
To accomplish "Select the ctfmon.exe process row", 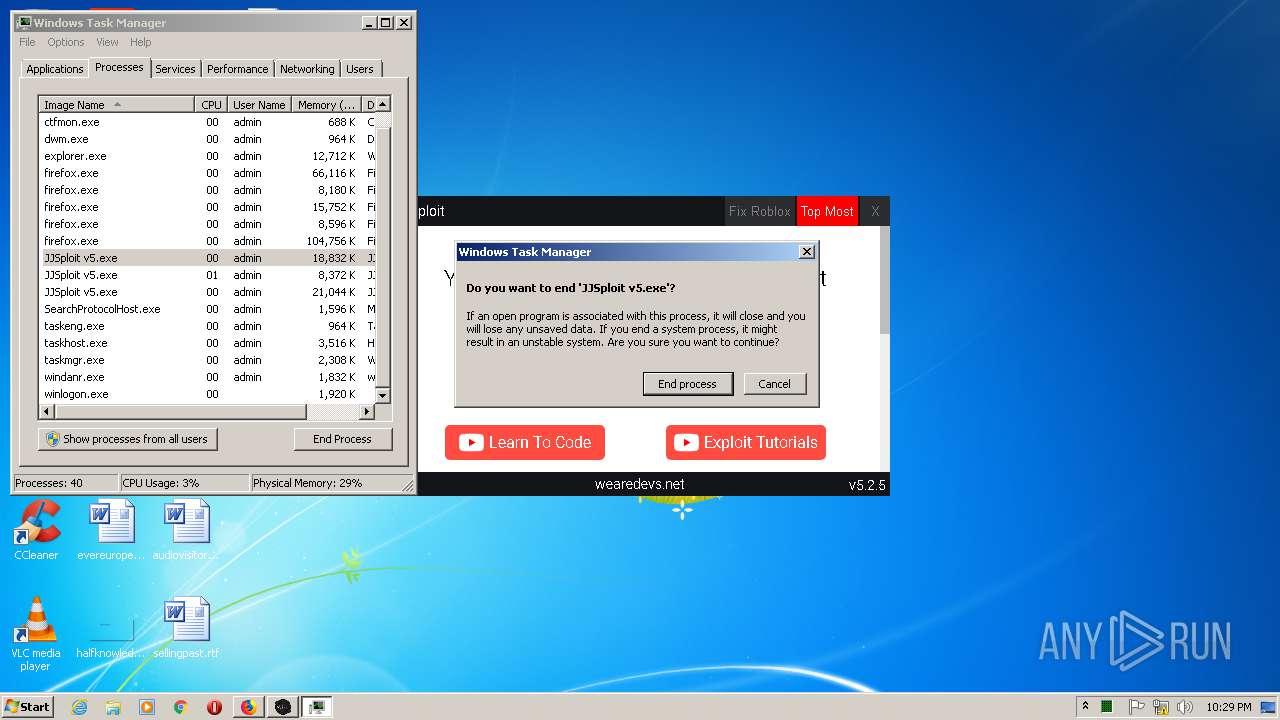I will 207,122.
